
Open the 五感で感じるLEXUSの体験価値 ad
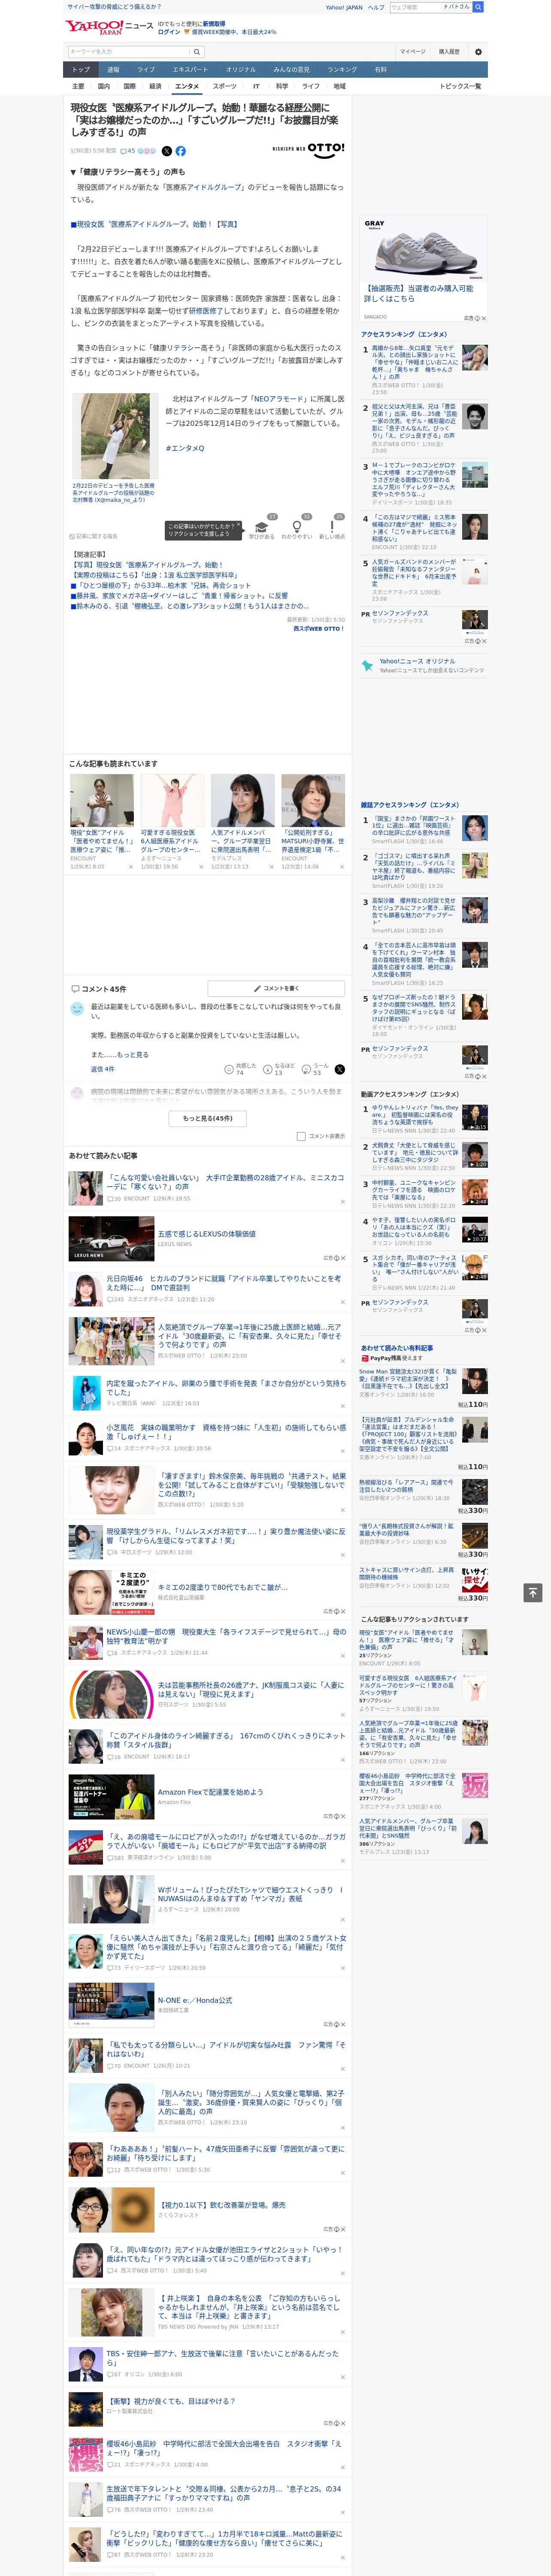(x=207, y=1234)
